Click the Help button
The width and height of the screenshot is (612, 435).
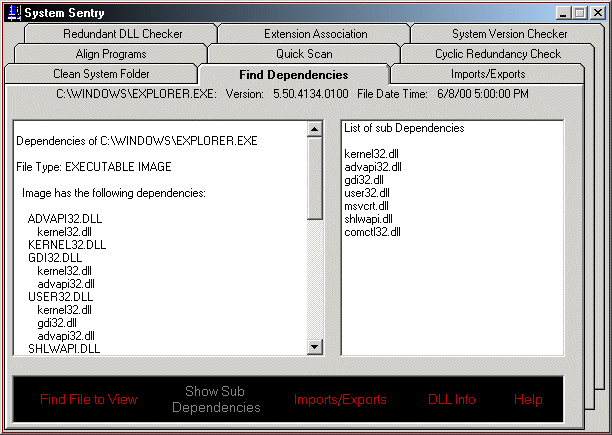click(x=528, y=399)
